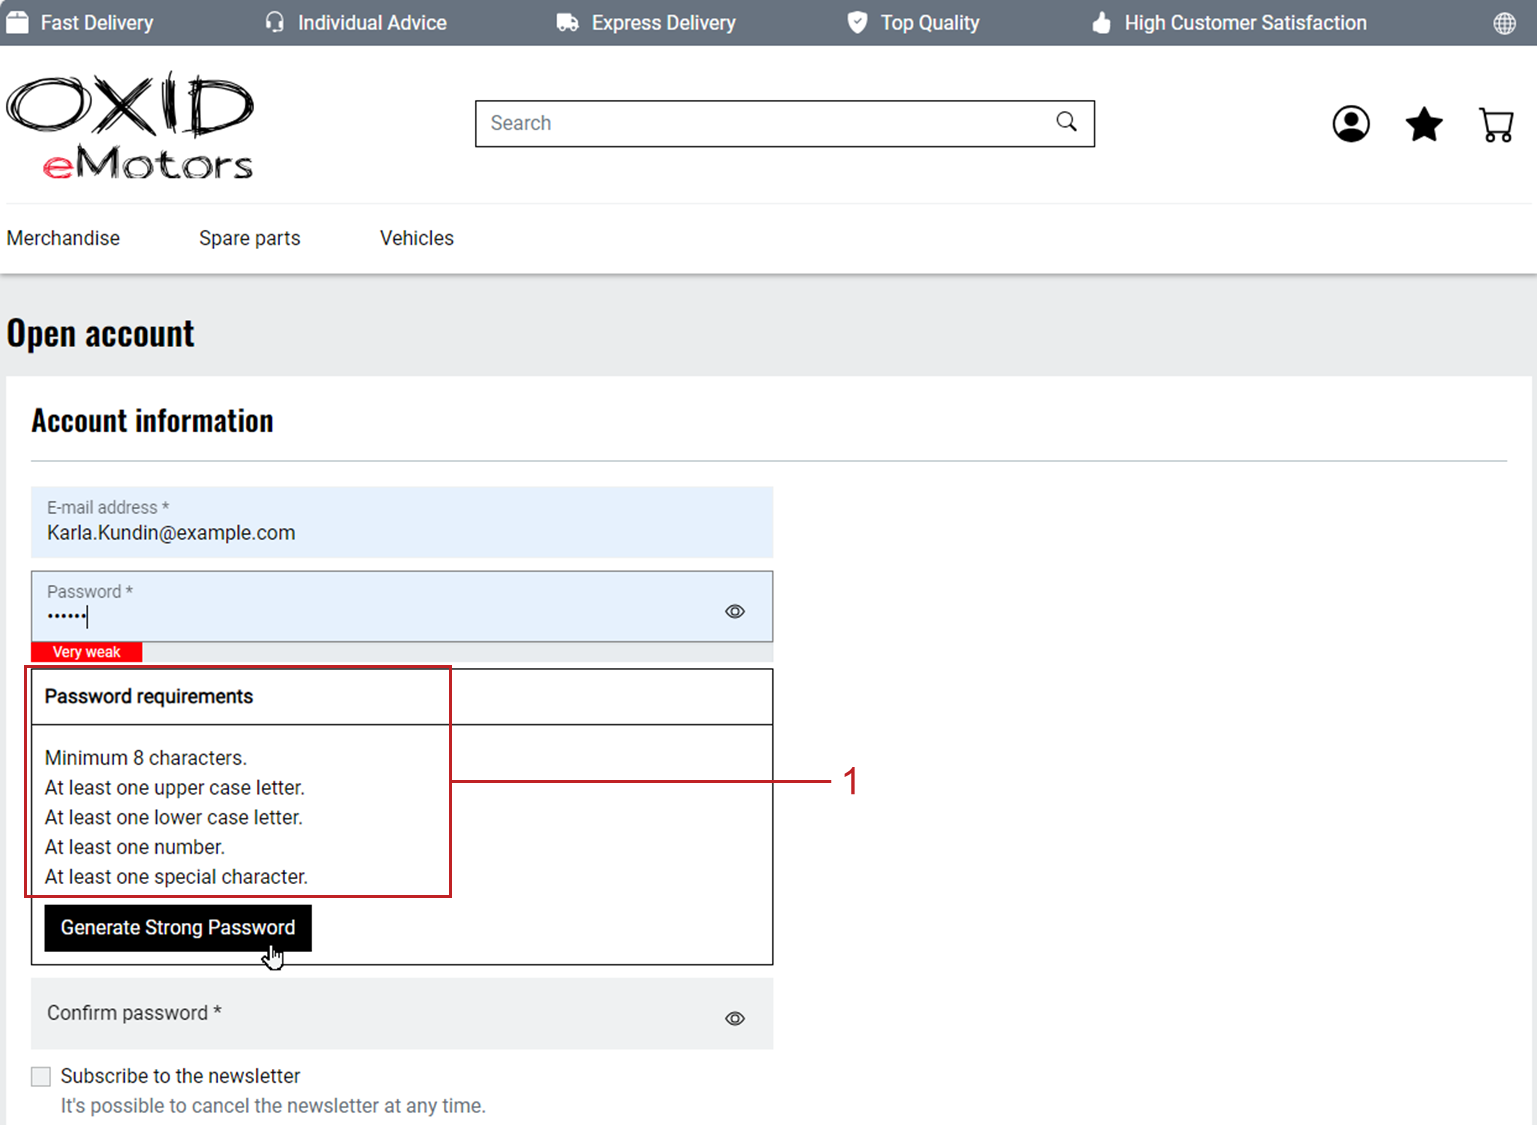Click the Express Delivery truck icon
Viewport: 1537px width, 1125px height.
pos(567,23)
